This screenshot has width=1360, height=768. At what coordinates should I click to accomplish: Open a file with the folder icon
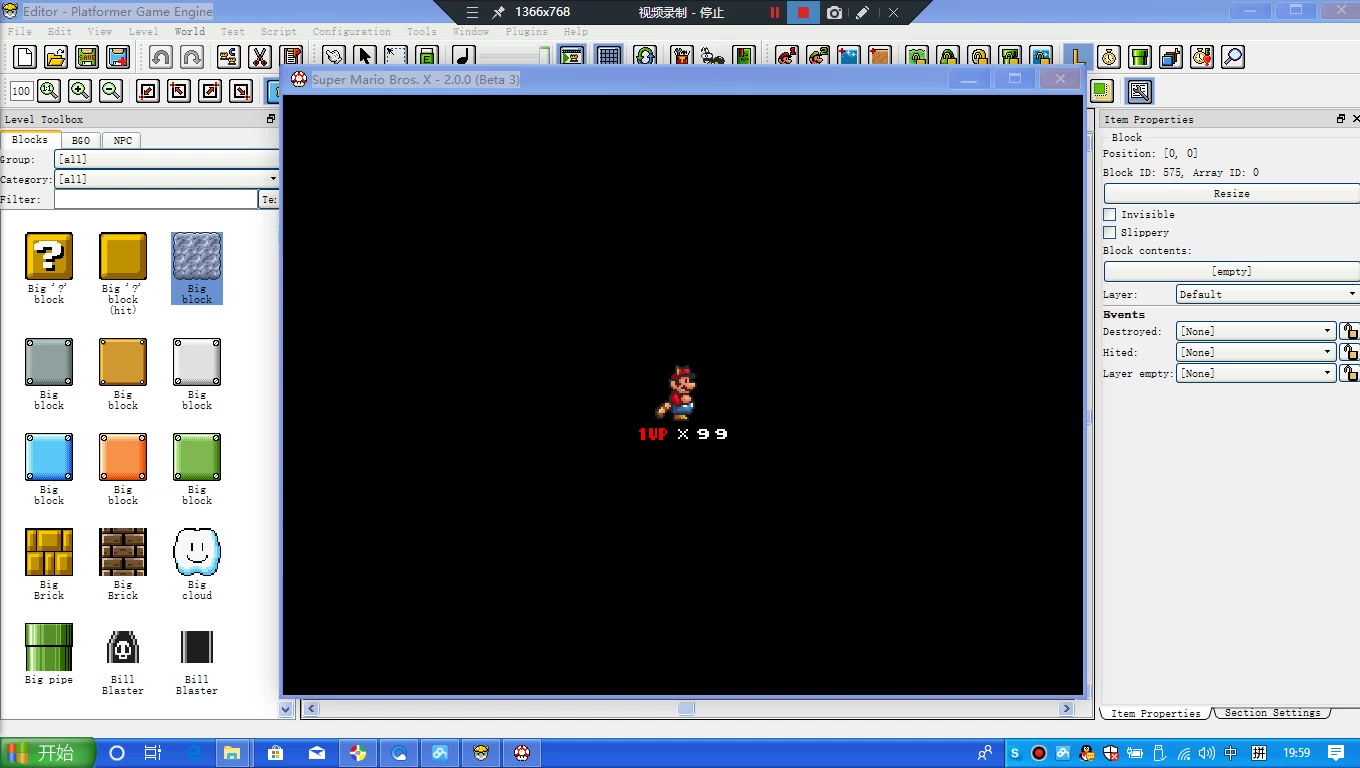tap(56, 57)
